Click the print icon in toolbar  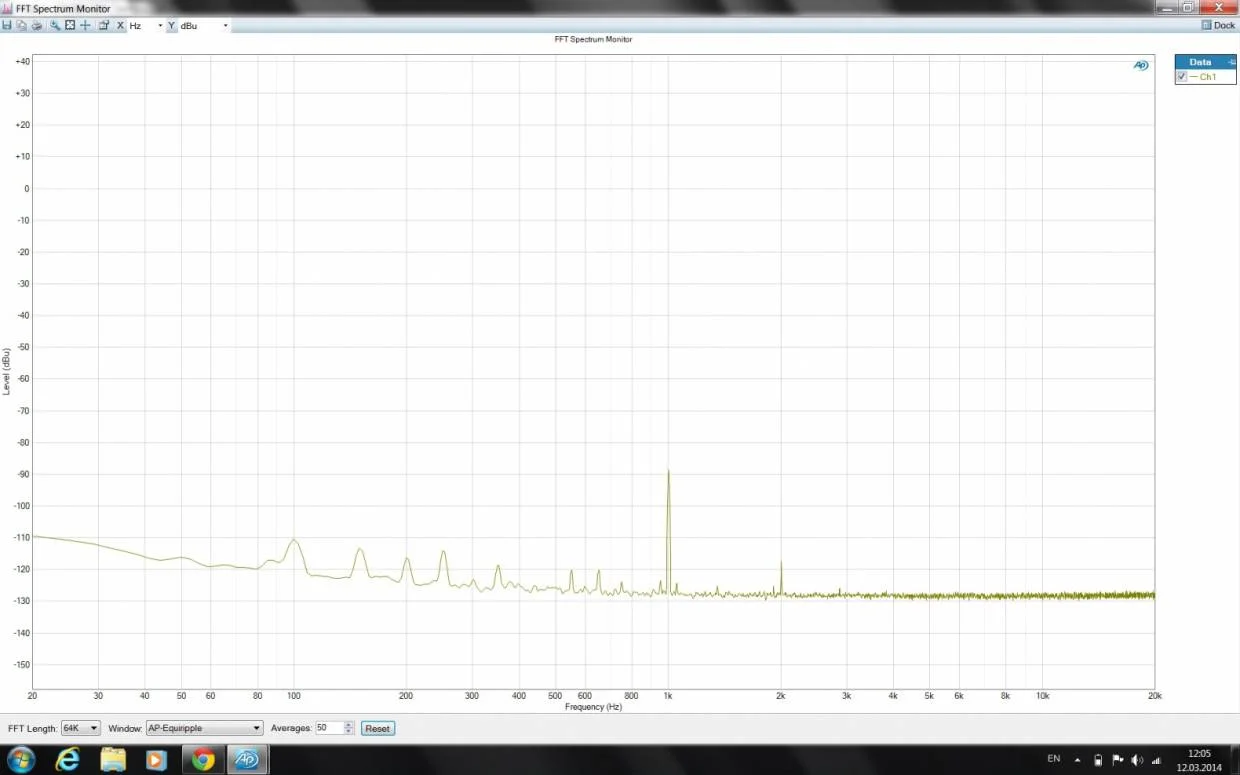[x=36, y=25]
